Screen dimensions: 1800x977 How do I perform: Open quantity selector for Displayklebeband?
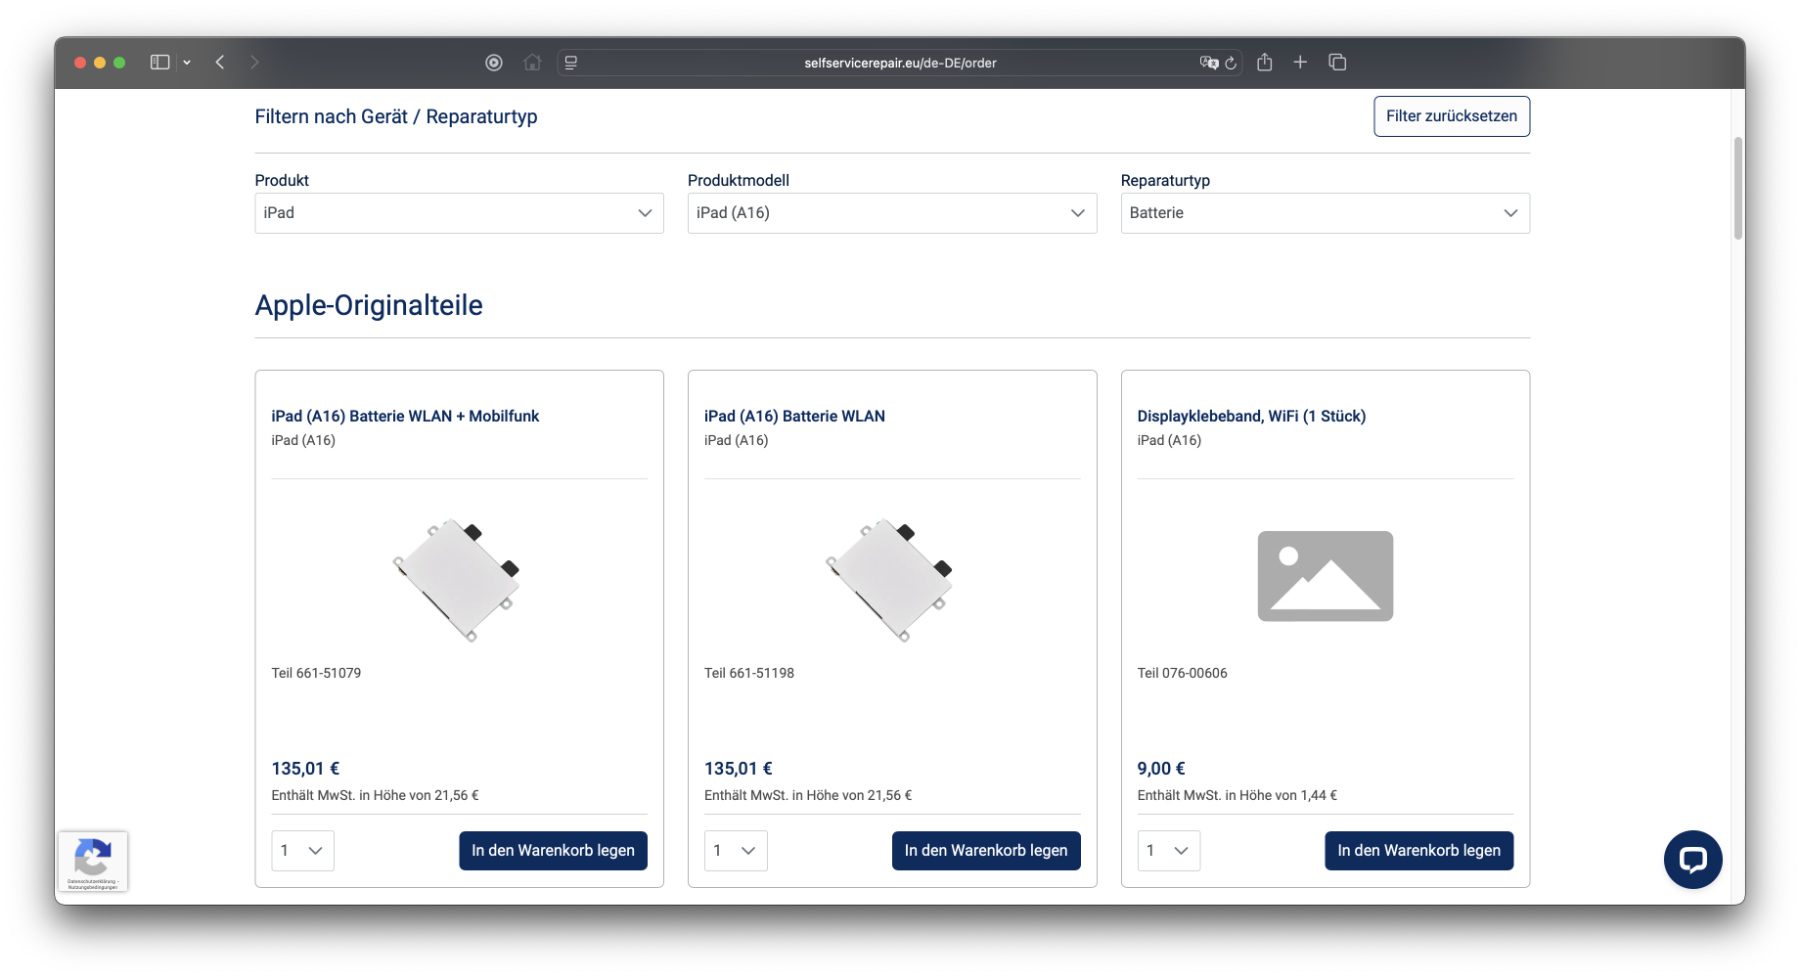(1167, 851)
